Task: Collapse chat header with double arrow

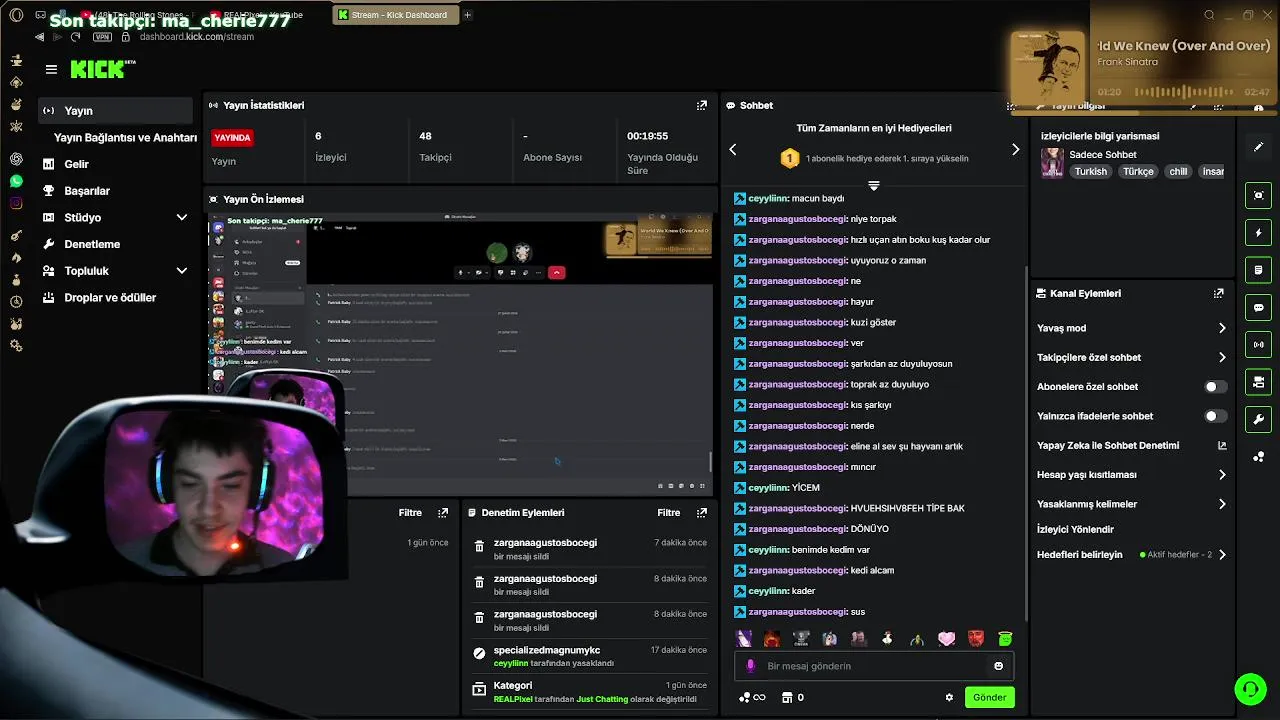Action: tap(873, 186)
